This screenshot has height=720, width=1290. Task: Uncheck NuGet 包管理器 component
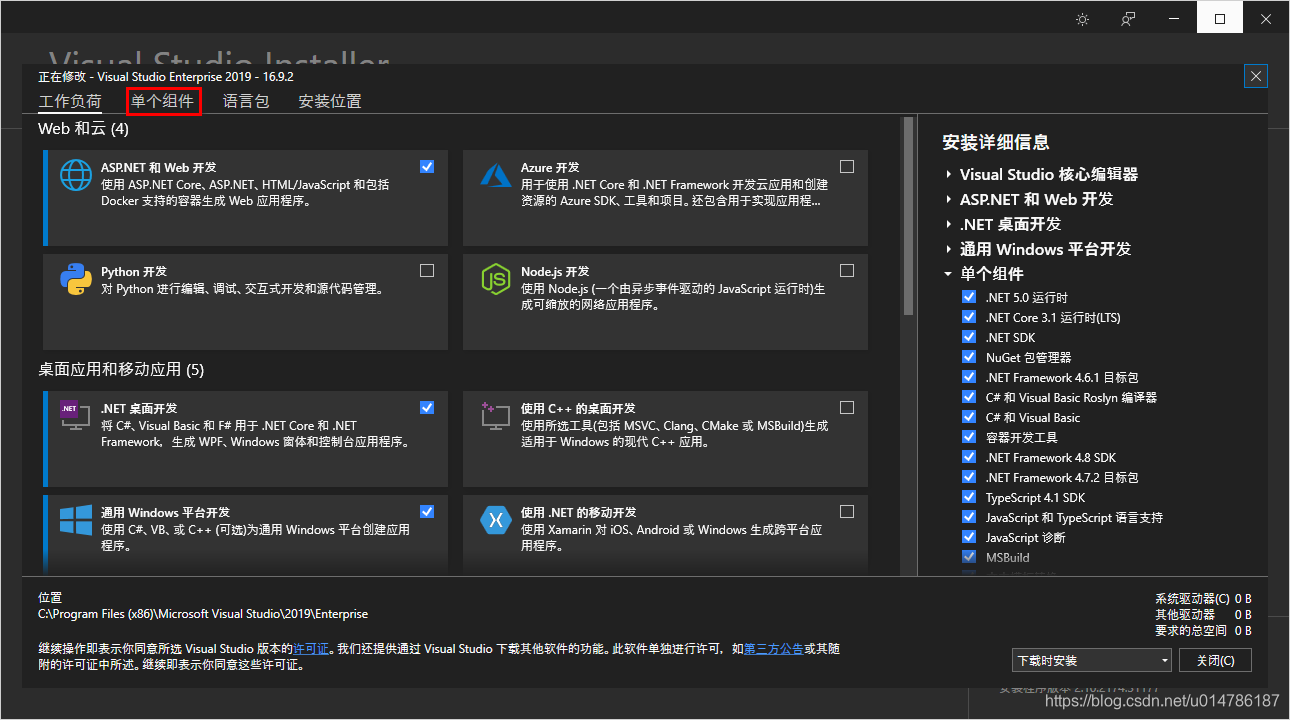pos(968,357)
